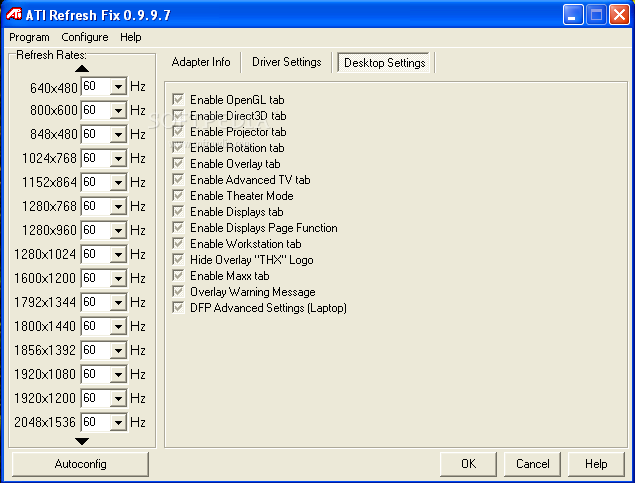Click the Autoconfig button
The image size is (635, 483).
(x=80, y=464)
